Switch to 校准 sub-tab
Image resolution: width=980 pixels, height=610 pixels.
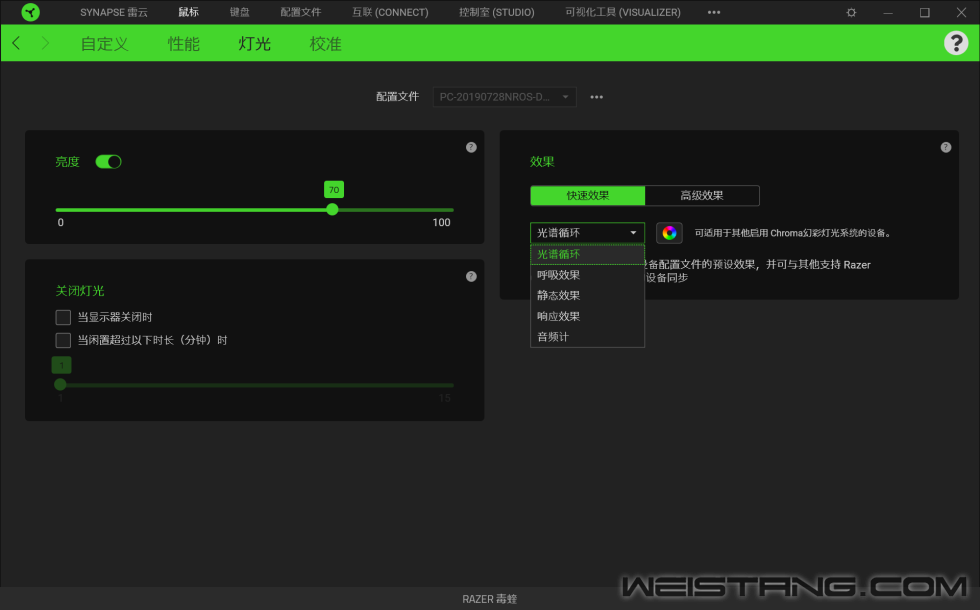pyautogui.click(x=326, y=44)
